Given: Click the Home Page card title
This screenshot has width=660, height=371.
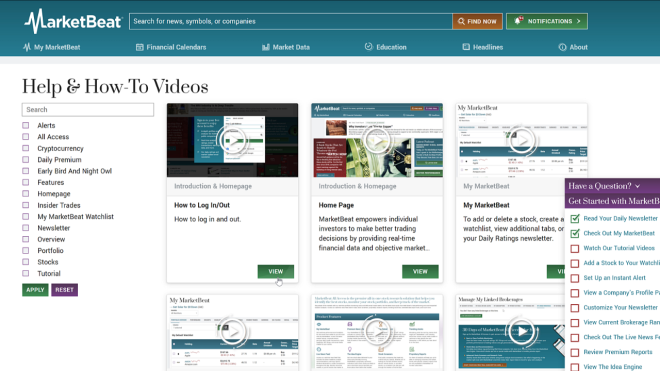Looking at the screenshot, I should pyautogui.click(x=336, y=205).
